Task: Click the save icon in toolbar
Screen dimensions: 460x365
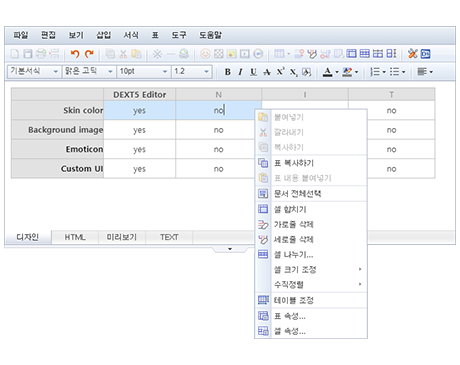Action: [28, 53]
